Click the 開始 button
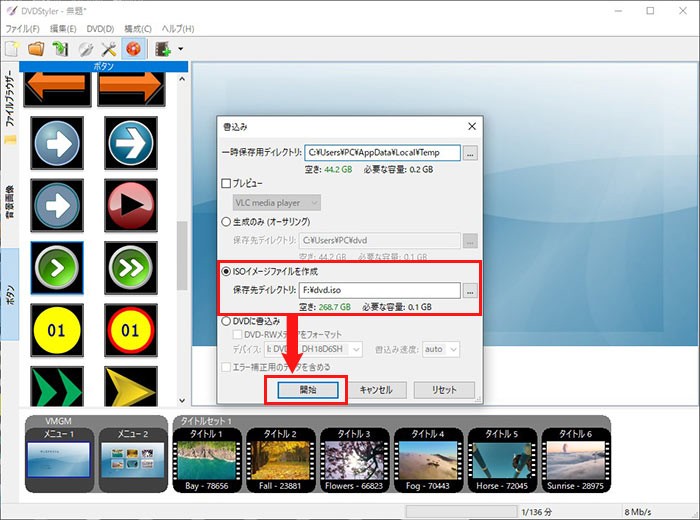 (x=308, y=390)
